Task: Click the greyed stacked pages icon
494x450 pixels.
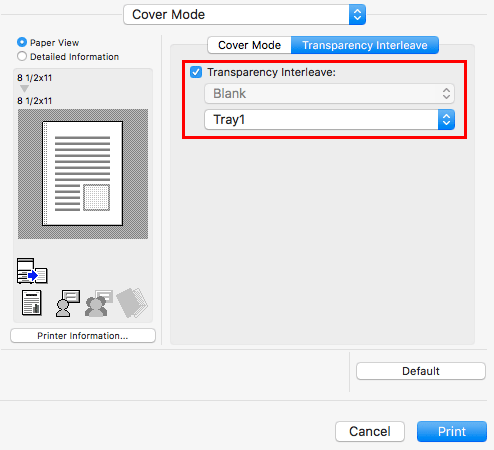Action: 132,303
